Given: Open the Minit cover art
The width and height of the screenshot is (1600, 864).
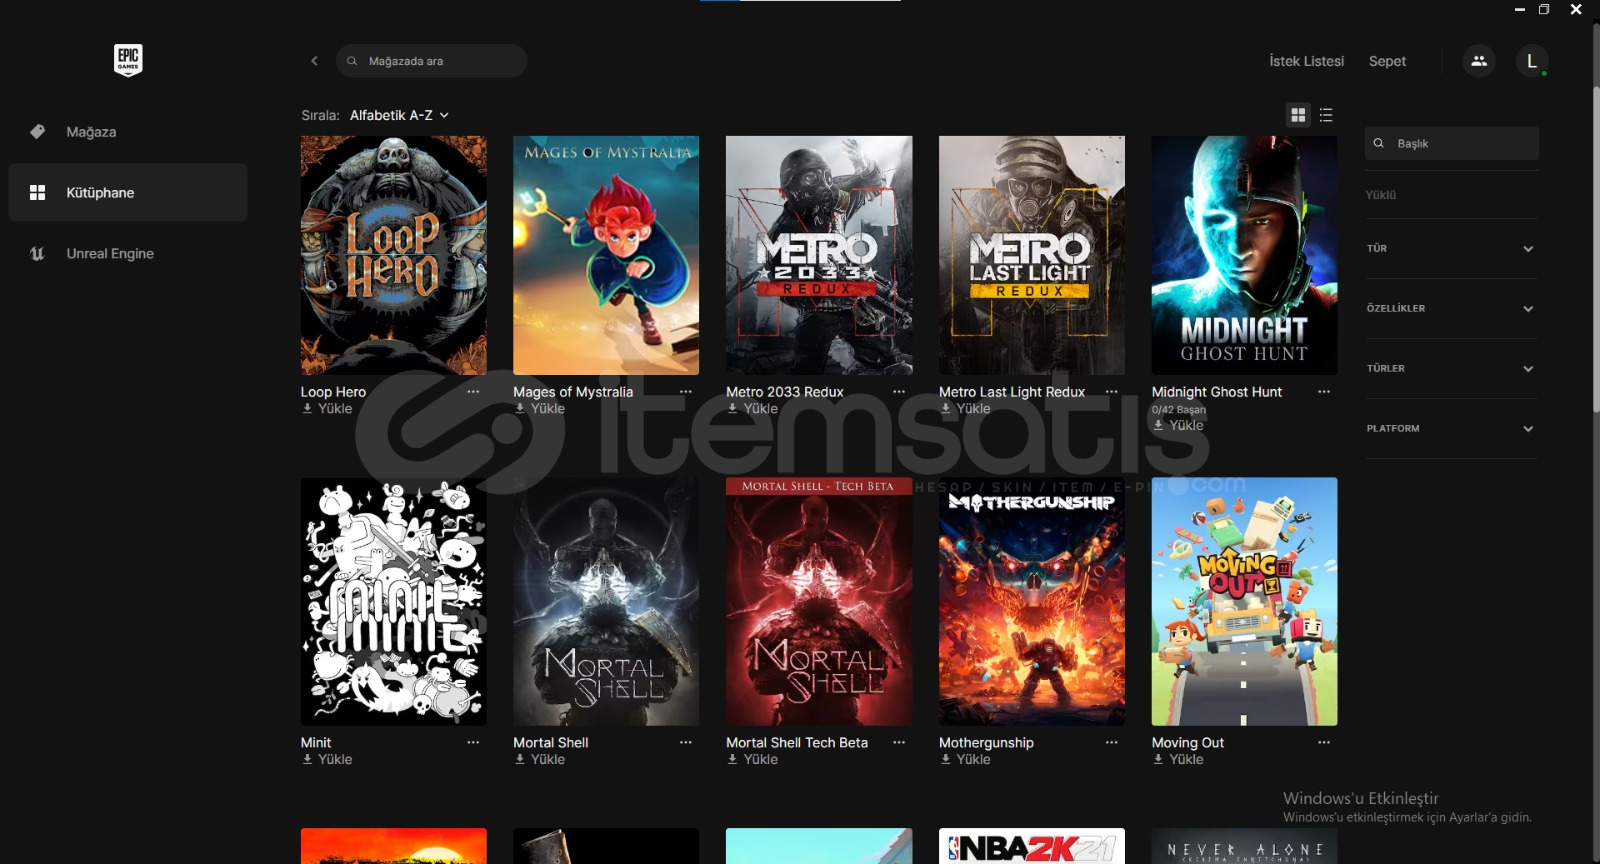Looking at the screenshot, I should [x=394, y=601].
